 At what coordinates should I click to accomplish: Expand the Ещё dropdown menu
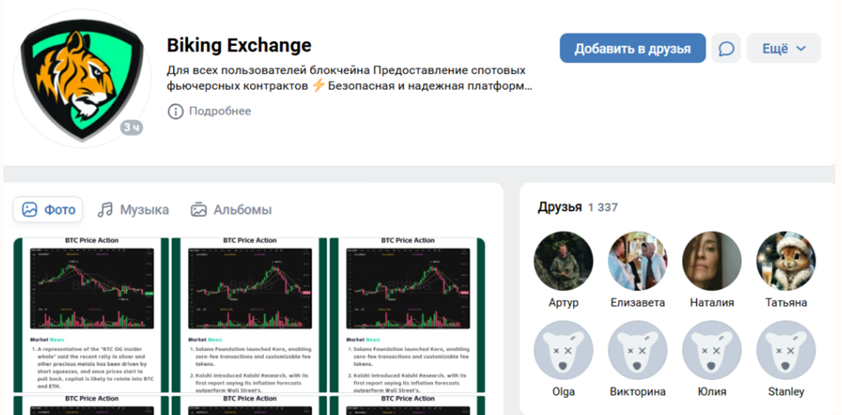(783, 48)
